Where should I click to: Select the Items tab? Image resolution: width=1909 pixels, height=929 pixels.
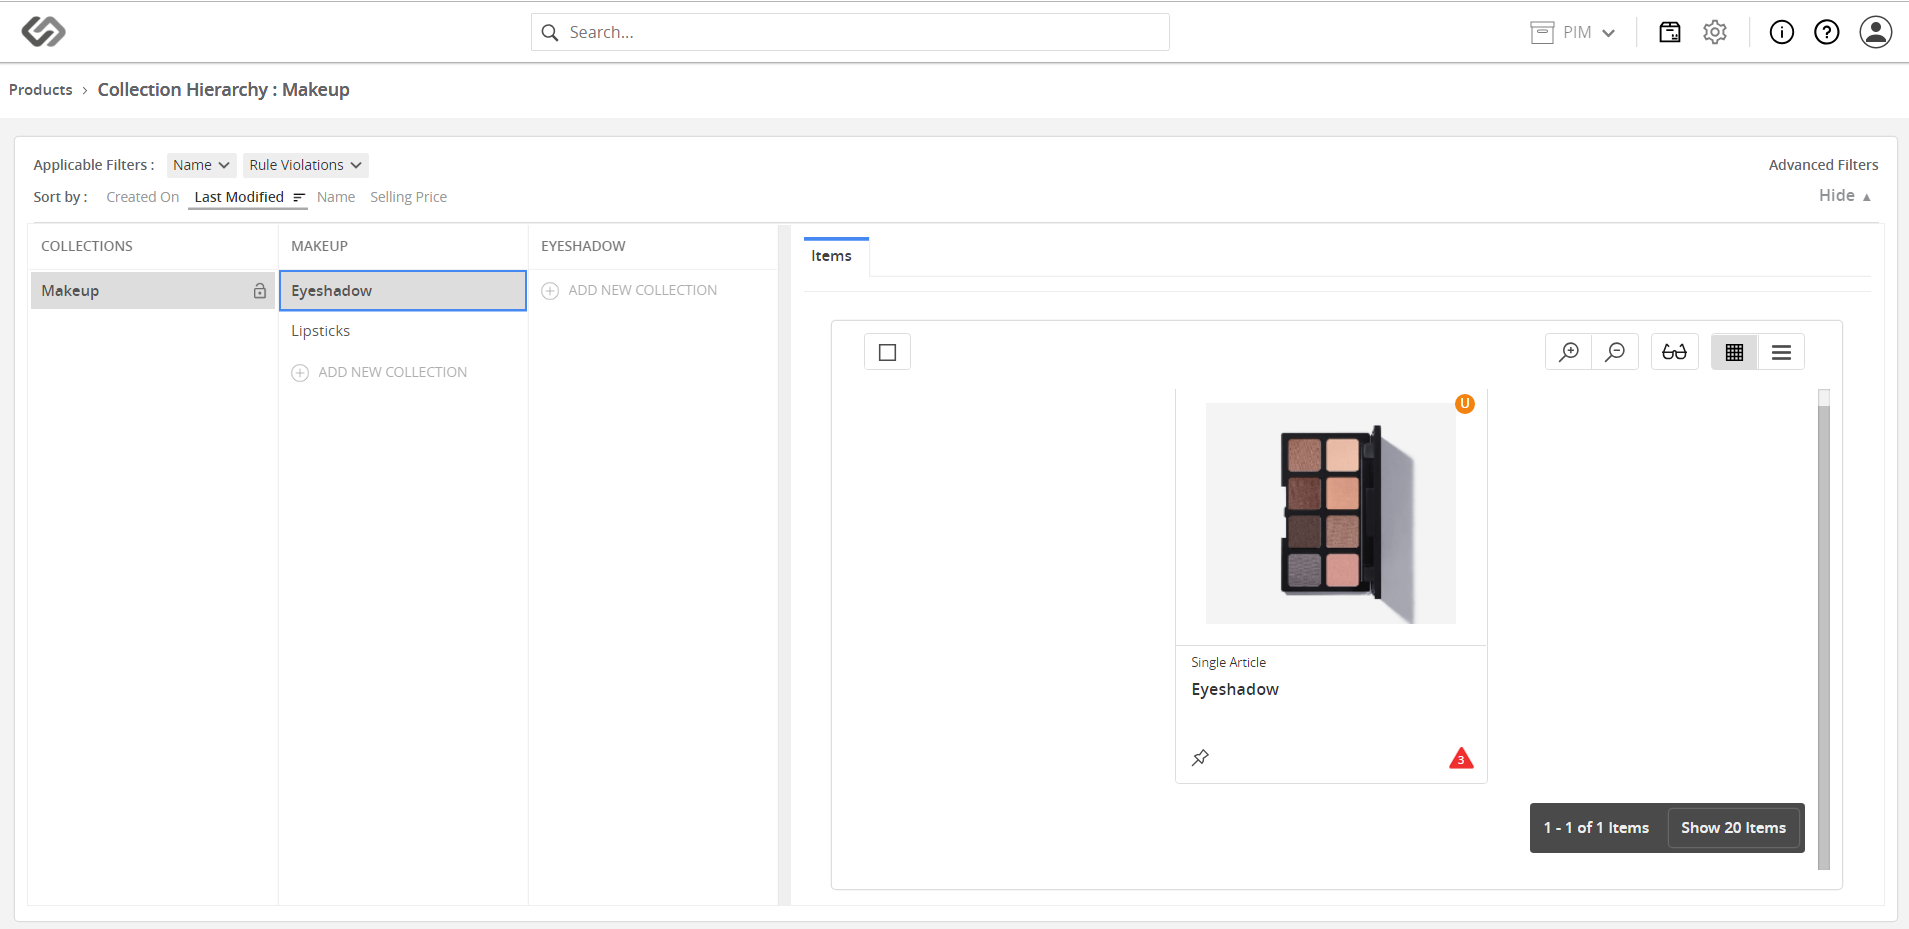click(832, 256)
